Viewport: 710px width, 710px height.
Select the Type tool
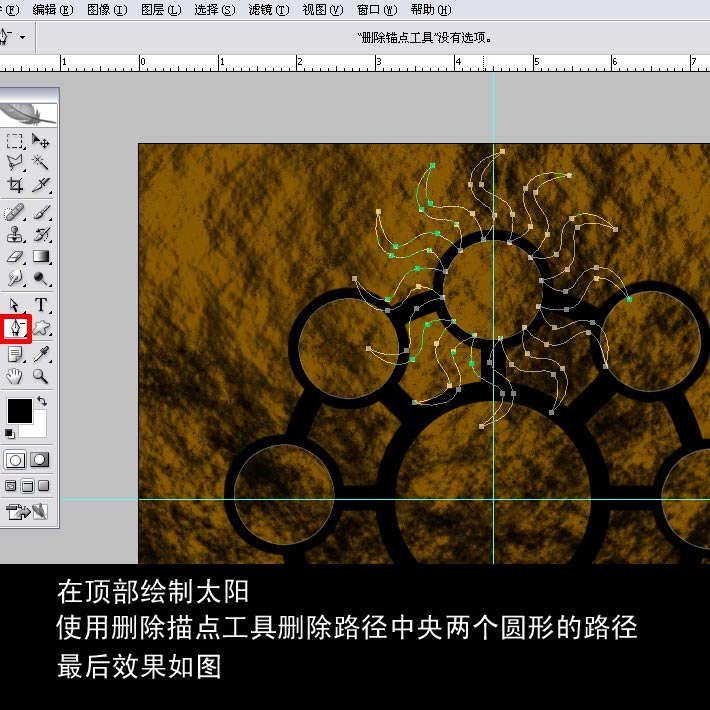click(x=40, y=305)
